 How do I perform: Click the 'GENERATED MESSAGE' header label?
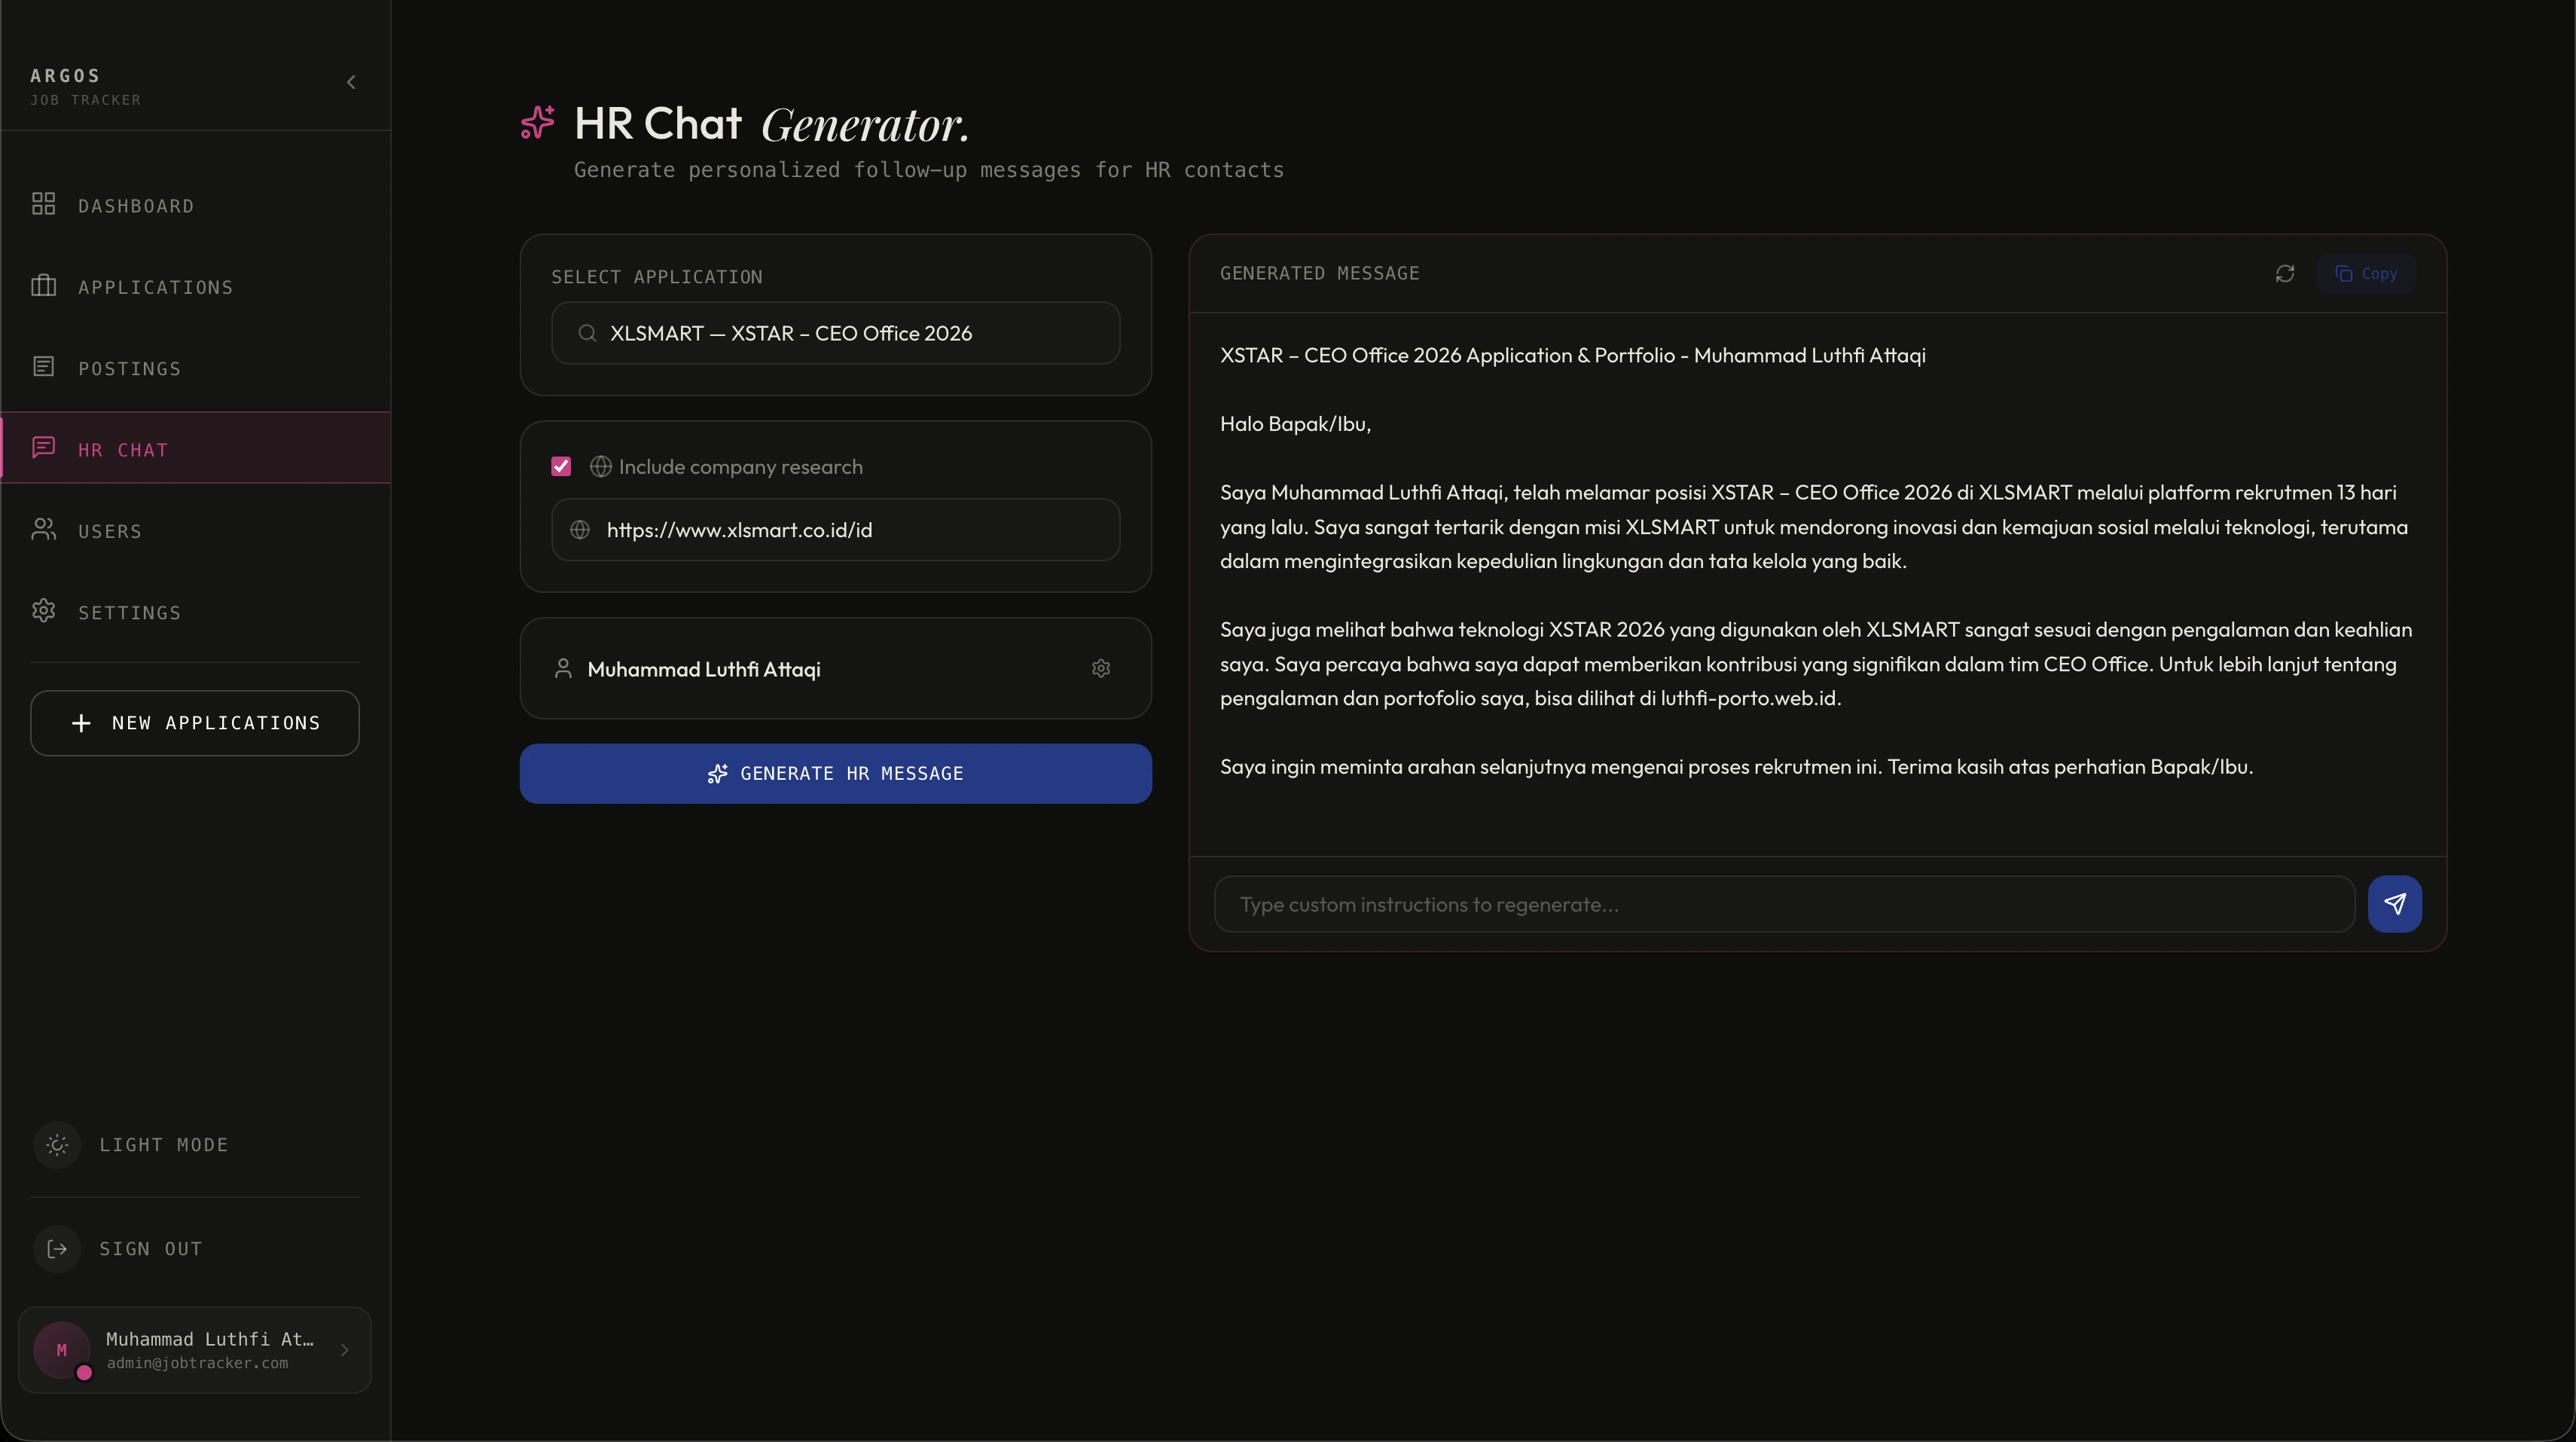coord(1320,273)
